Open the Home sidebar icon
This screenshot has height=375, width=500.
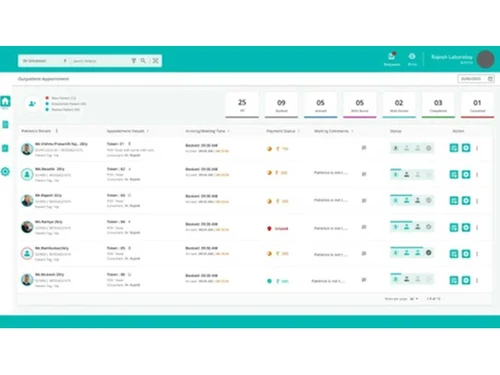[5, 101]
